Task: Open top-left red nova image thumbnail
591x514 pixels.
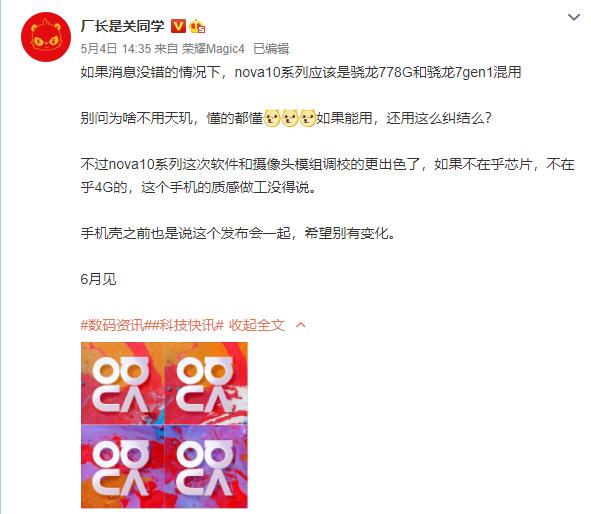Action: point(122,383)
